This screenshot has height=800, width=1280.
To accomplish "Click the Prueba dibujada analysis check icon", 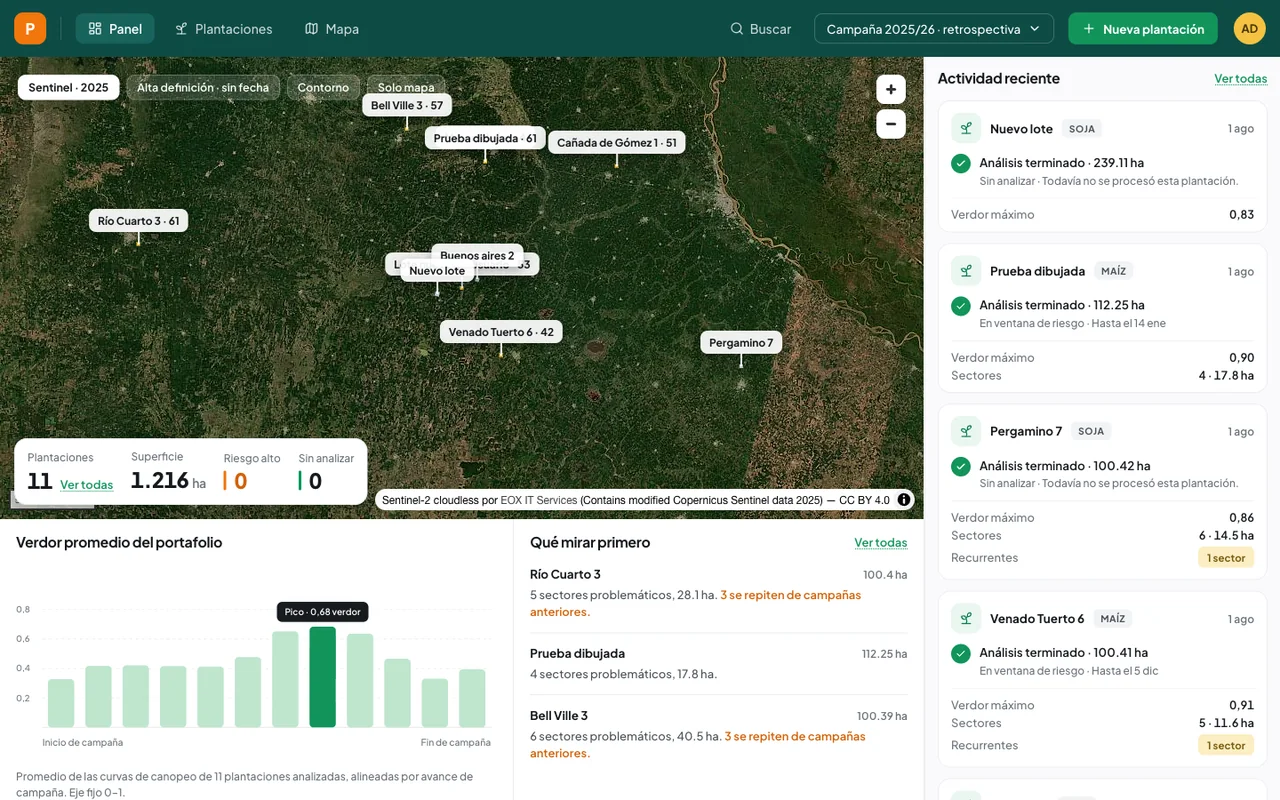I will pos(961,306).
